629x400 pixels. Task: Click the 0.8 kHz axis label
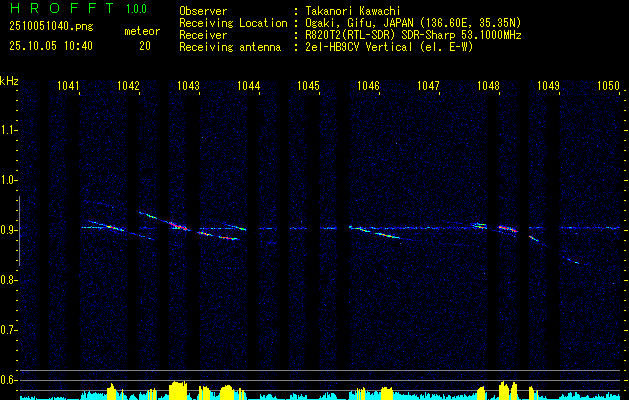(8, 280)
